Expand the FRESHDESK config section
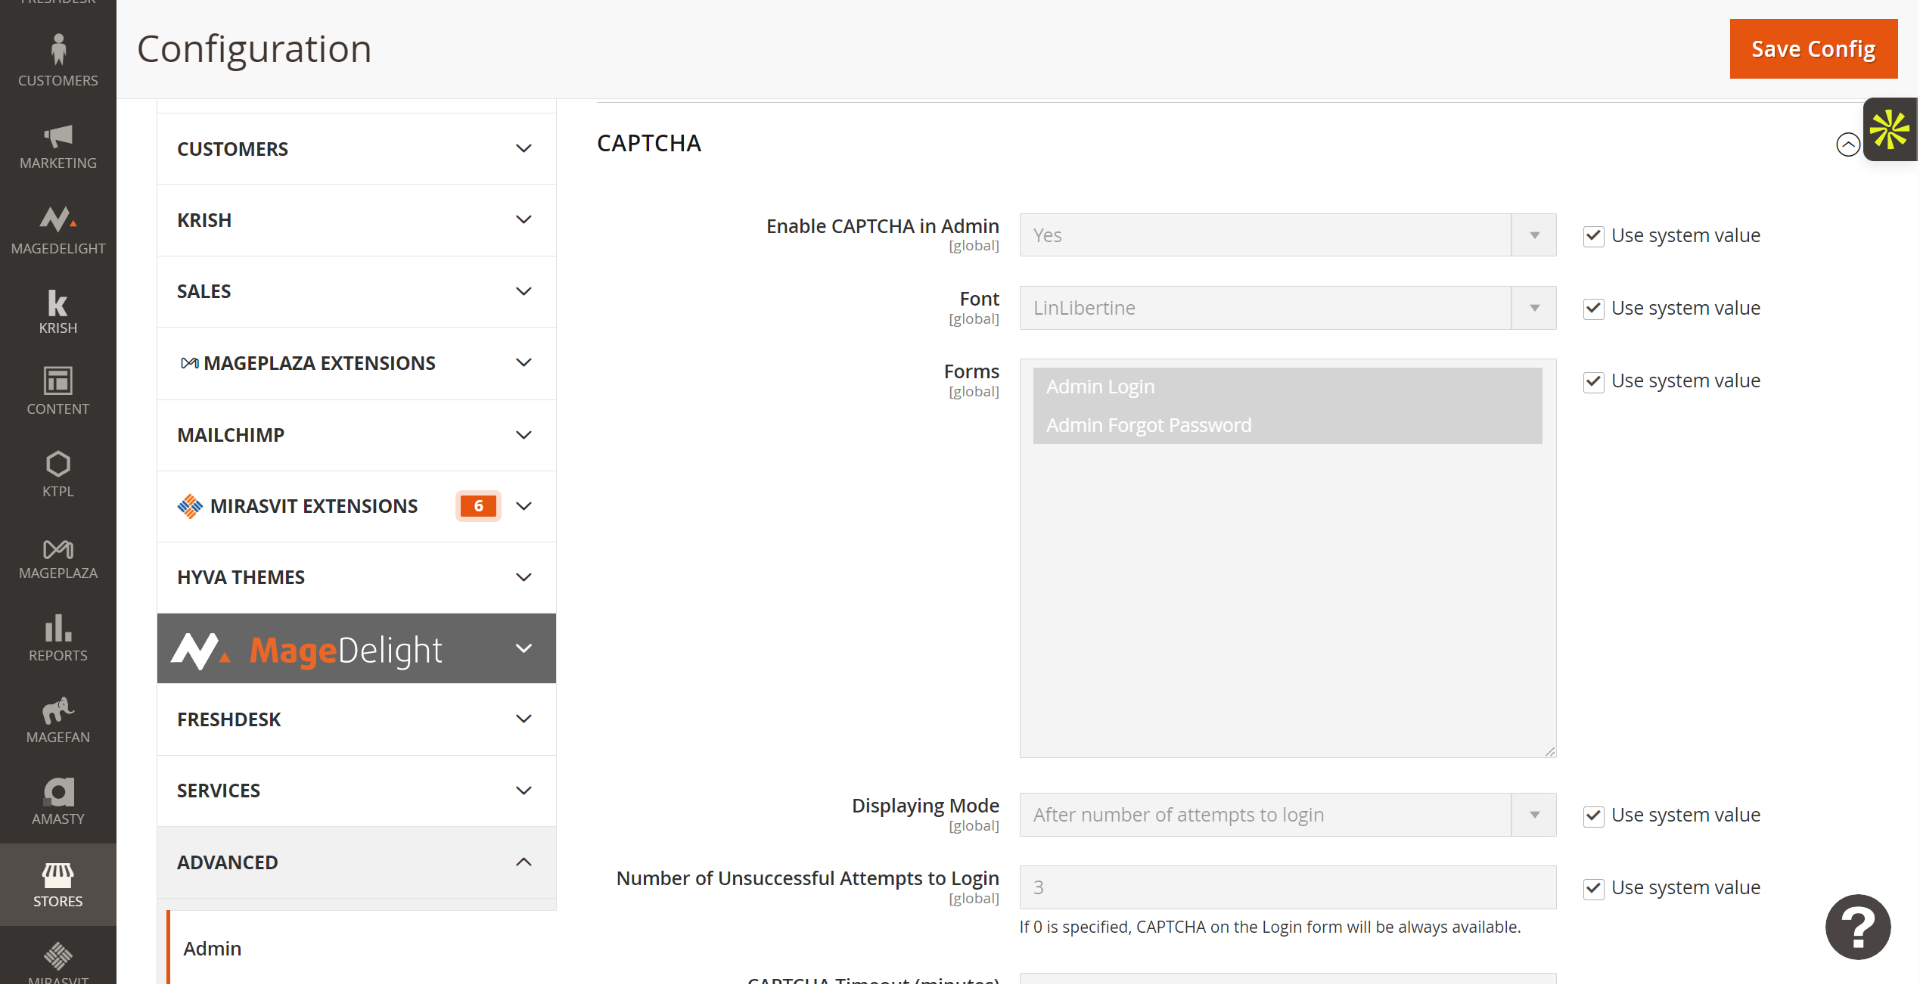The height and width of the screenshot is (984, 1920). [x=356, y=719]
